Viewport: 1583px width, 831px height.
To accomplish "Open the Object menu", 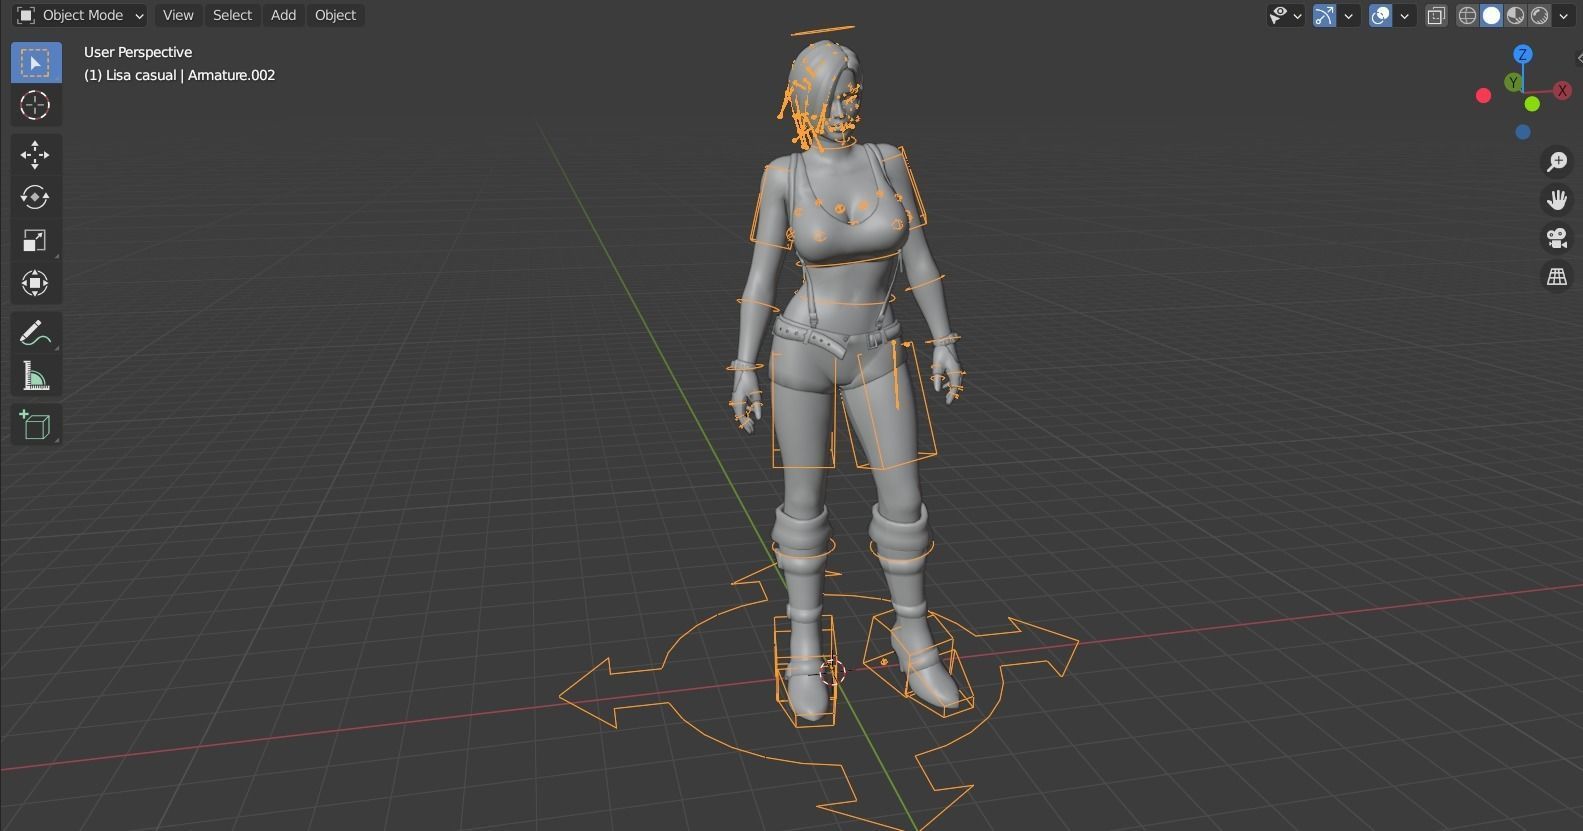I will point(335,15).
